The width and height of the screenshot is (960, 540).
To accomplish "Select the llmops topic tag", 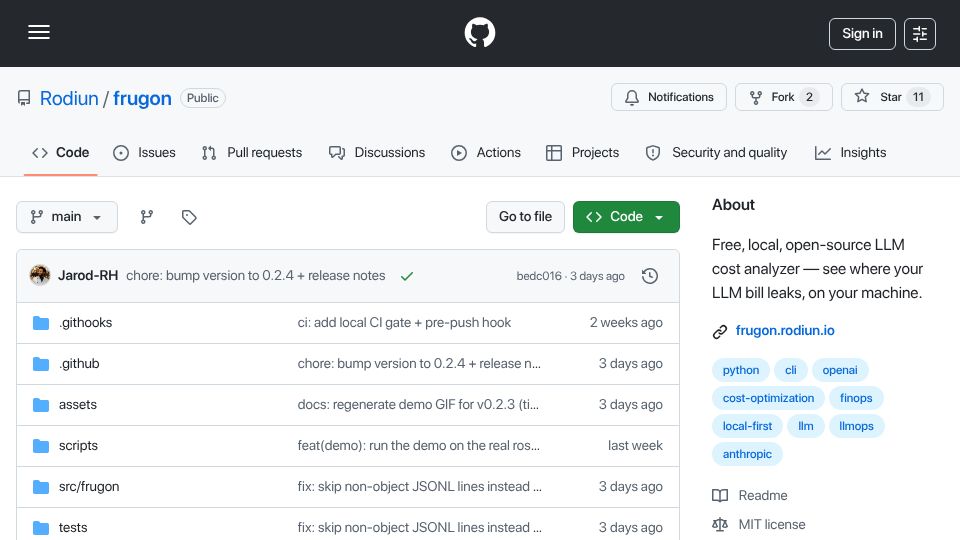I will point(856,426).
